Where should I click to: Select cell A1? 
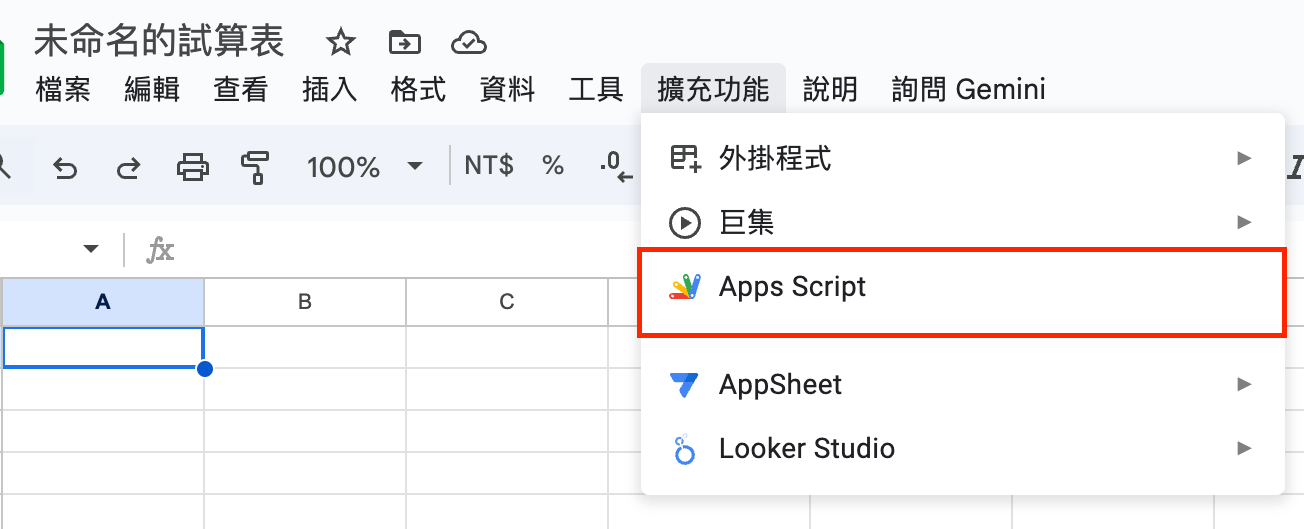tap(103, 347)
